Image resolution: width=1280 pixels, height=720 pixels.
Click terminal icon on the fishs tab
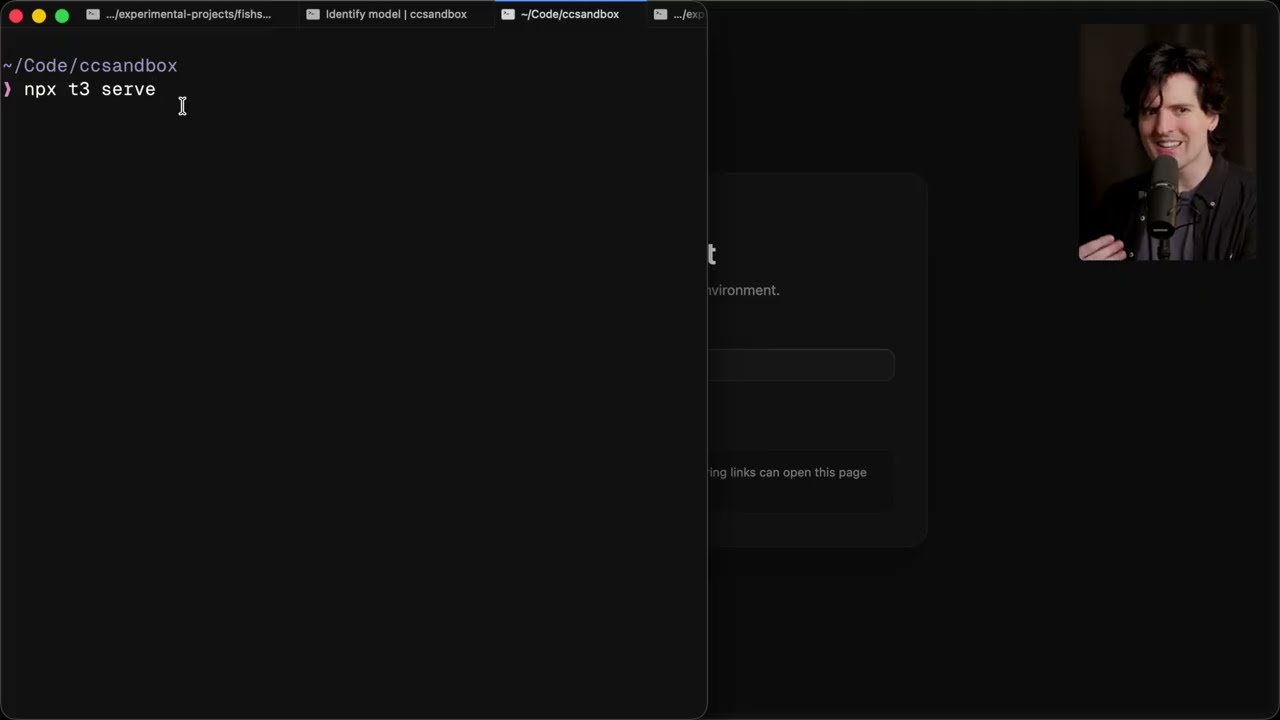[x=93, y=14]
